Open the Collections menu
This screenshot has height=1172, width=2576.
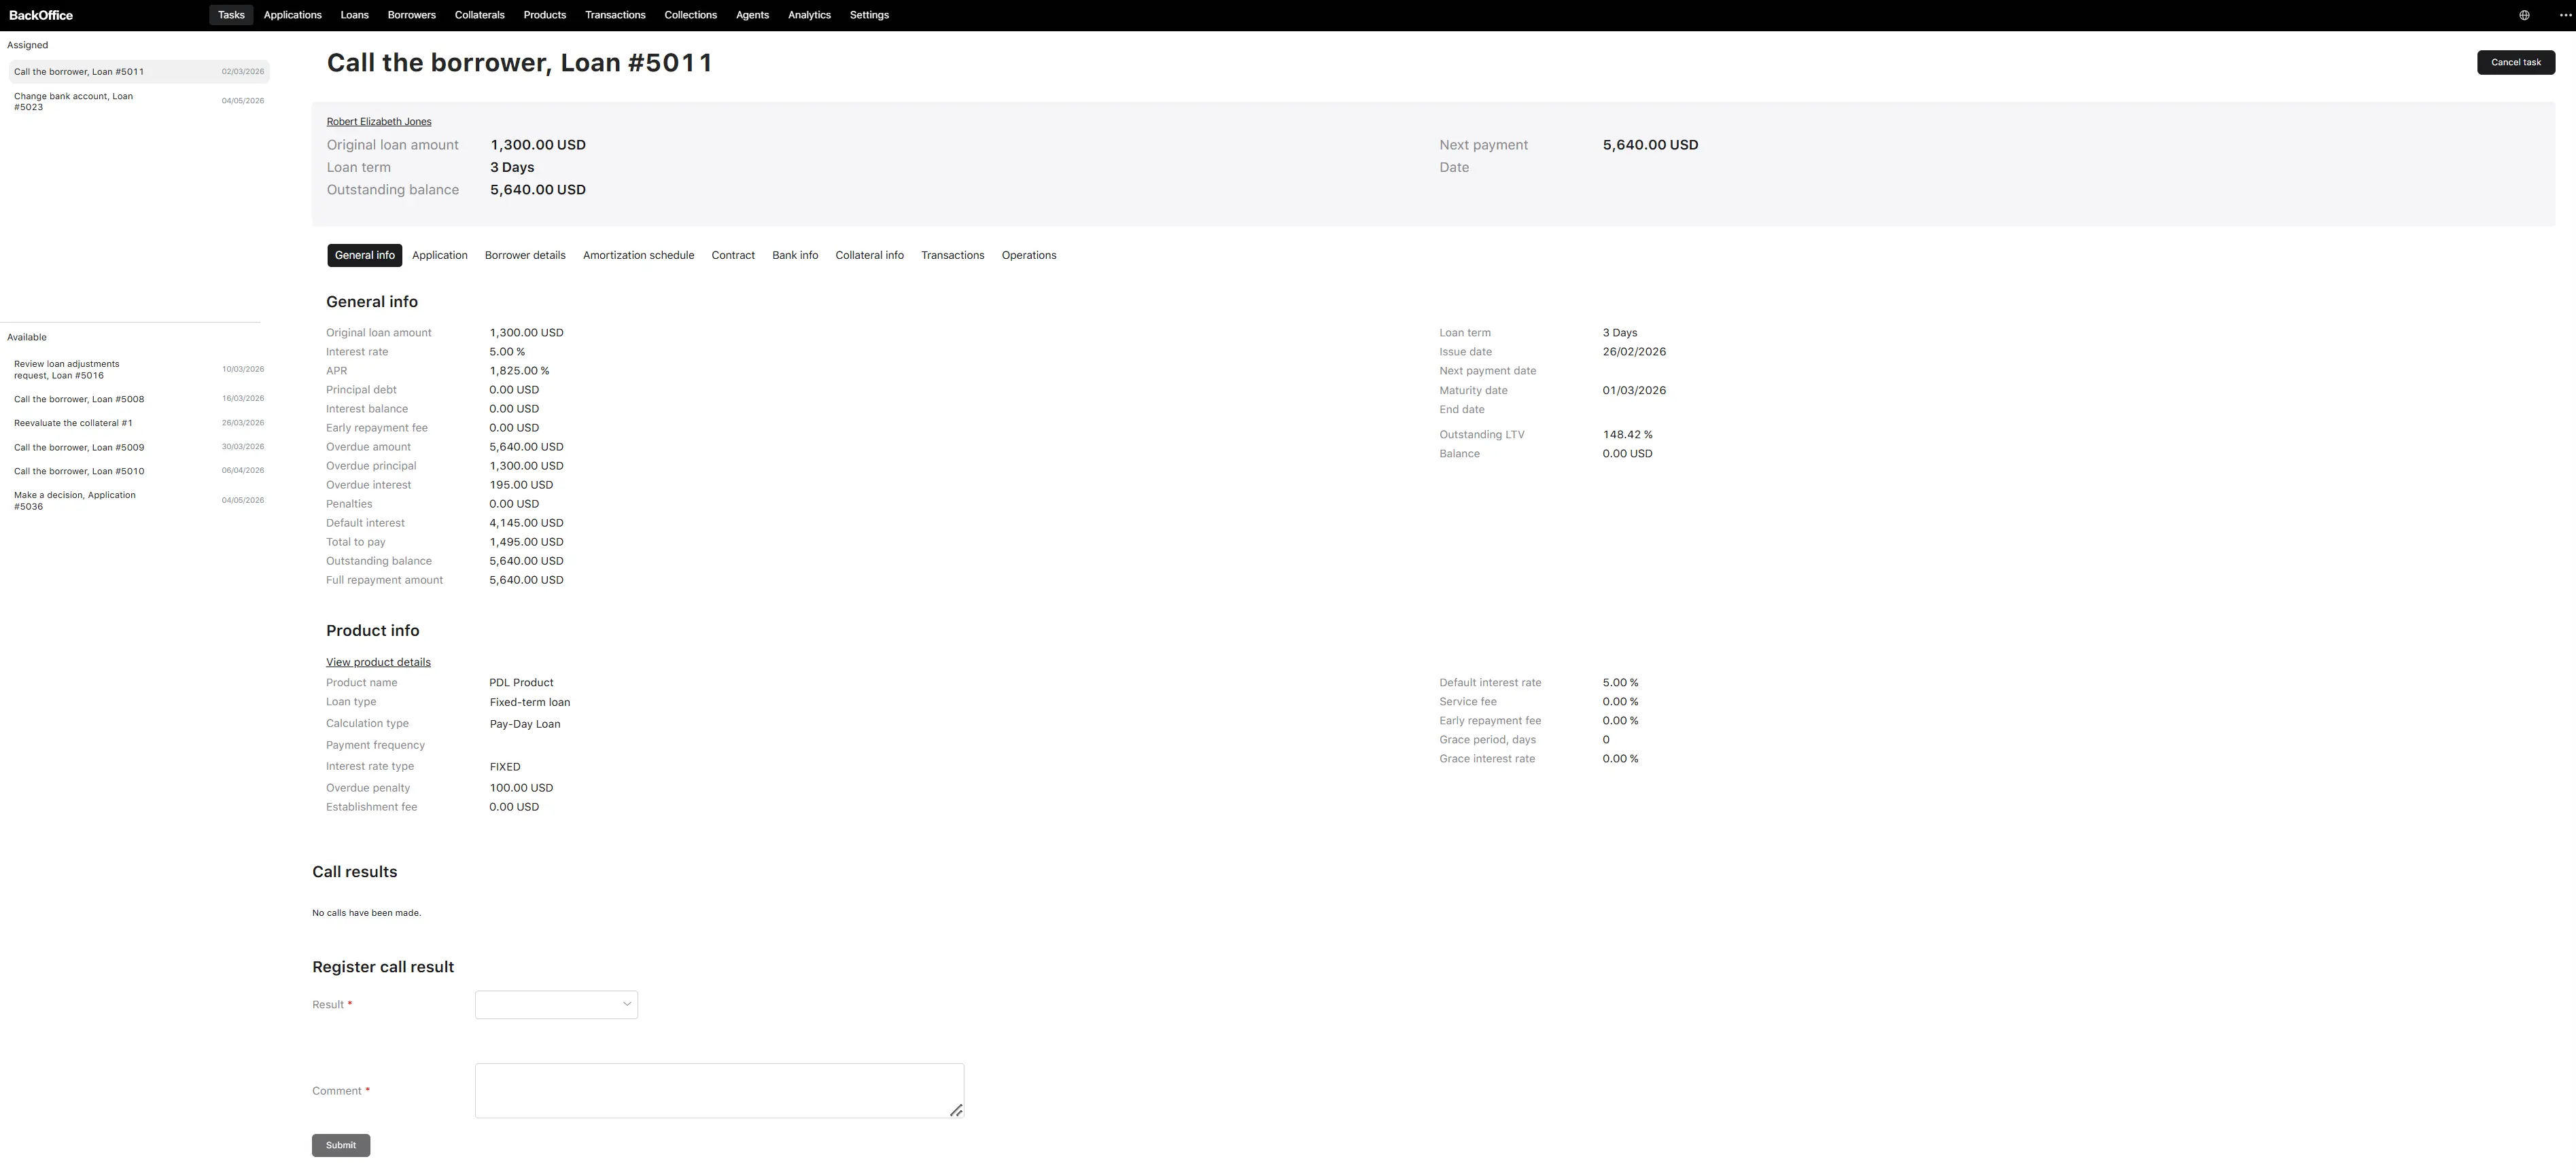(x=690, y=15)
